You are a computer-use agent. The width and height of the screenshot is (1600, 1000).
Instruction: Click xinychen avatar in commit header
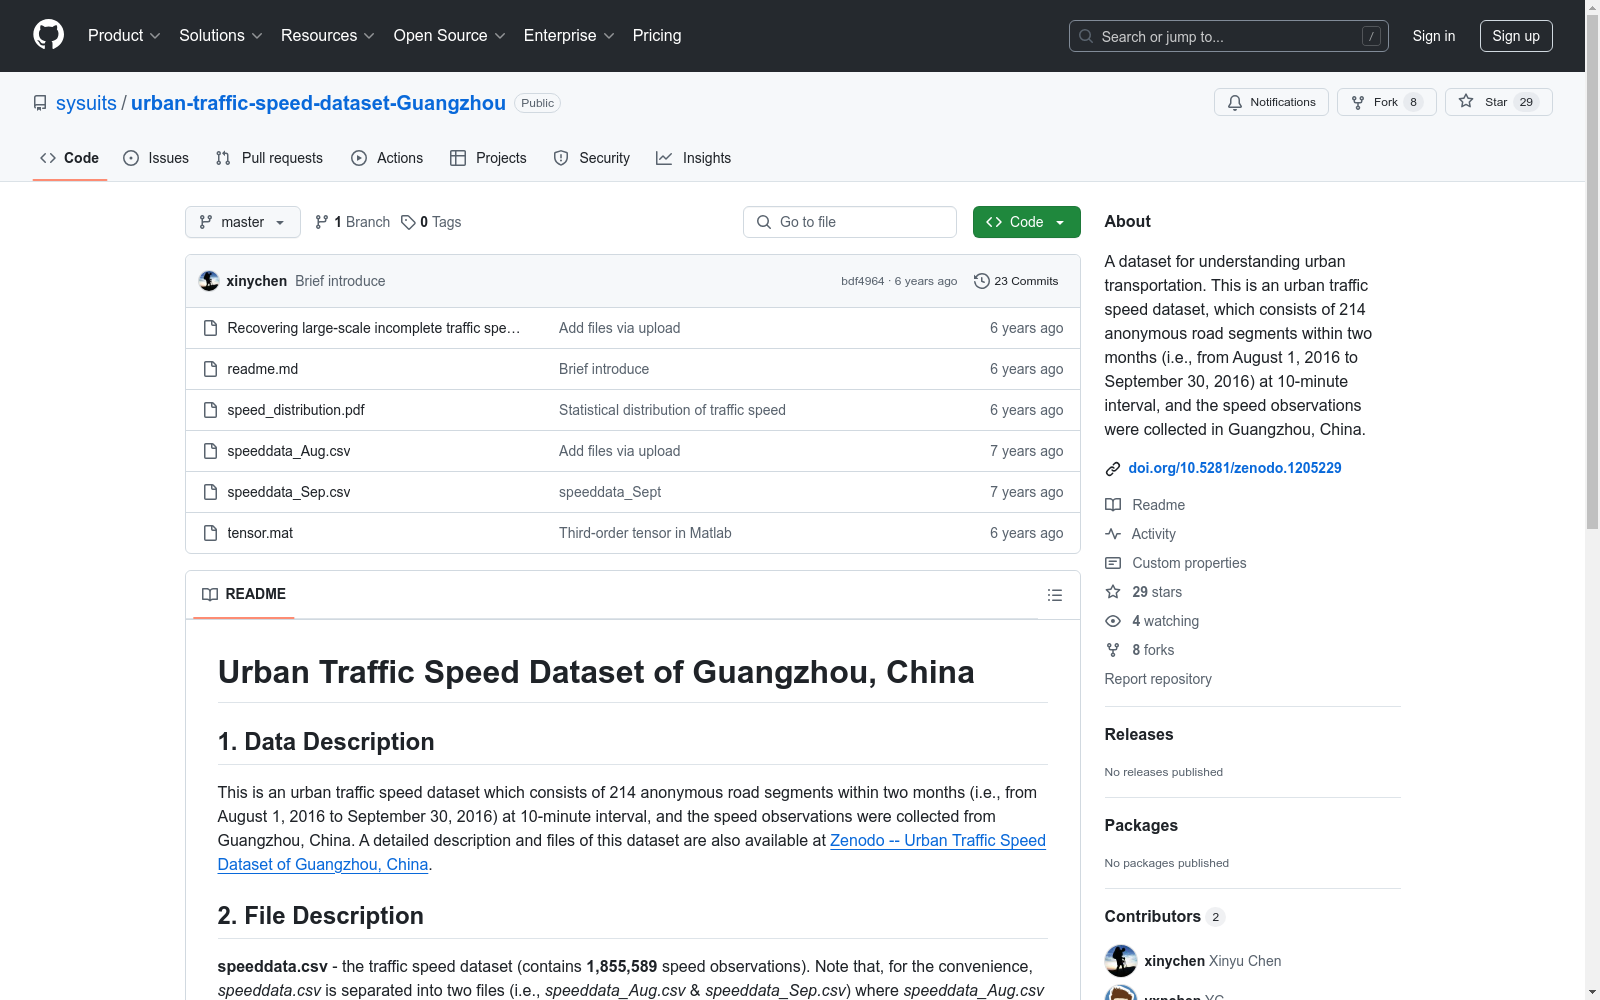click(x=209, y=281)
